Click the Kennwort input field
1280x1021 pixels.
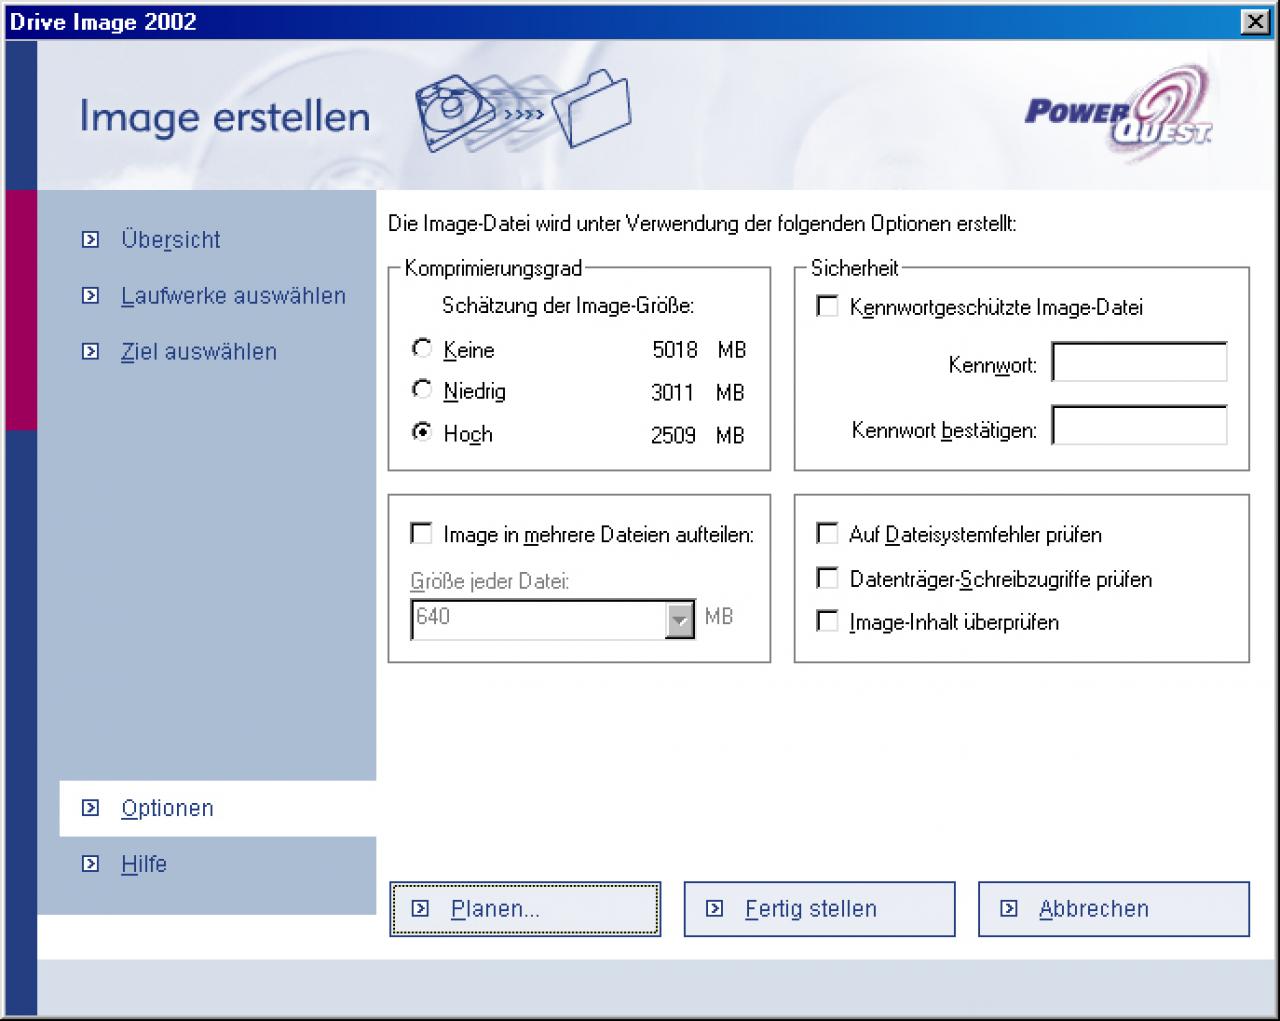click(1139, 363)
